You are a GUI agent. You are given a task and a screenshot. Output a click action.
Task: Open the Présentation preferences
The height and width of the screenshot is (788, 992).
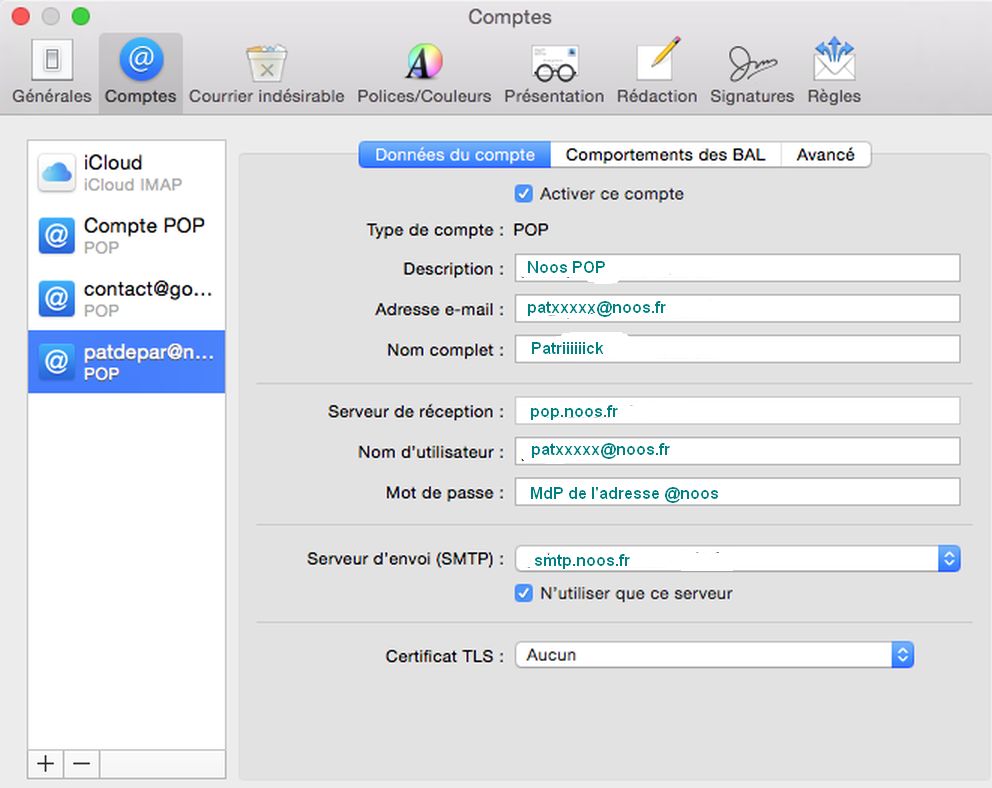click(553, 72)
